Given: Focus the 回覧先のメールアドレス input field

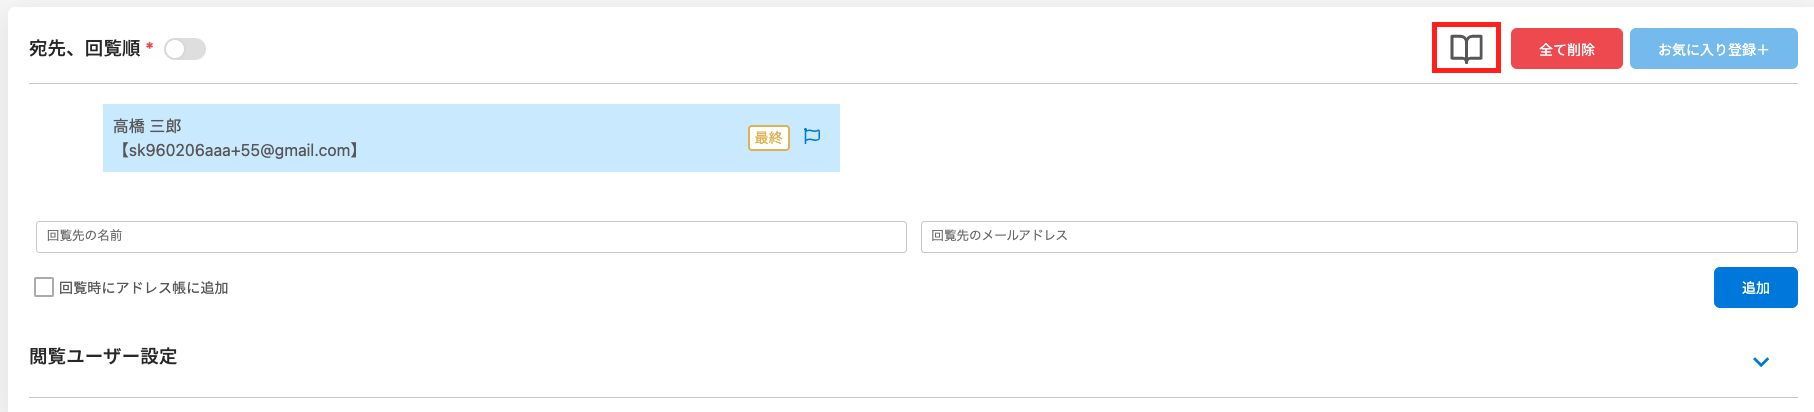Looking at the screenshot, I should point(1359,237).
